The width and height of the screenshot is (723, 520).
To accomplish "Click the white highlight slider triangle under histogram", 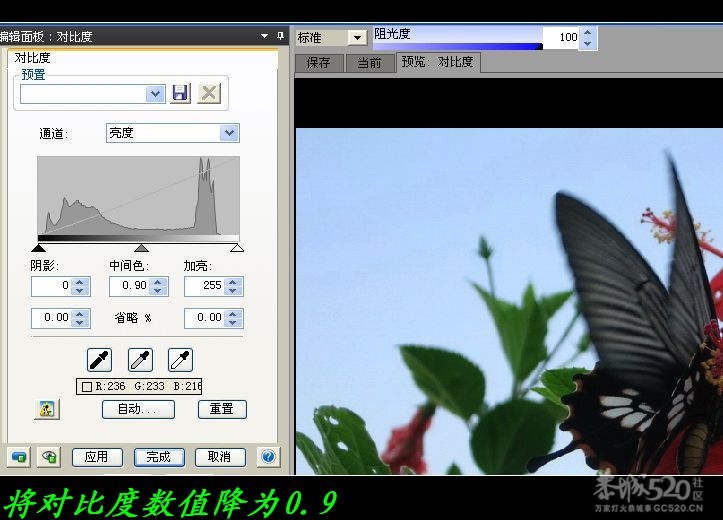I will pyautogui.click(x=237, y=248).
